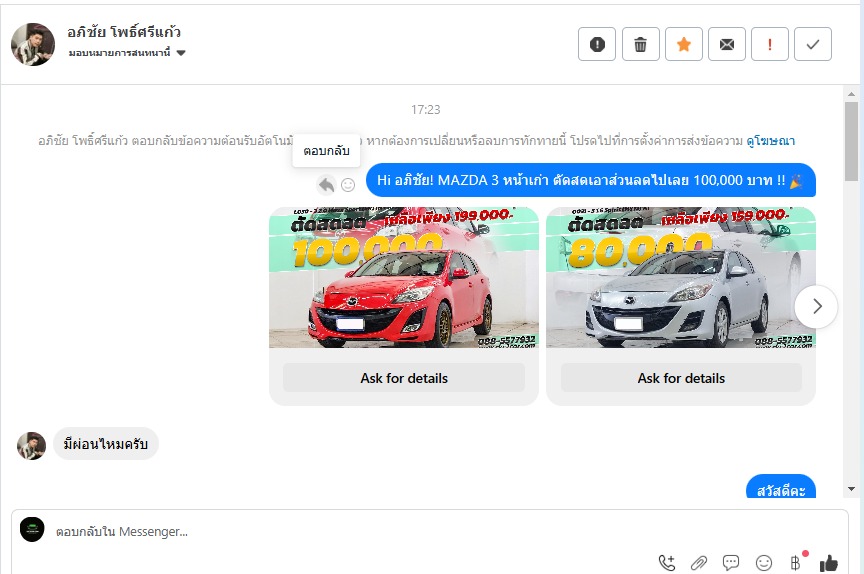The height and width of the screenshot is (574, 864).
Task: Attach a file with paperclip icon
Action: point(699,562)
